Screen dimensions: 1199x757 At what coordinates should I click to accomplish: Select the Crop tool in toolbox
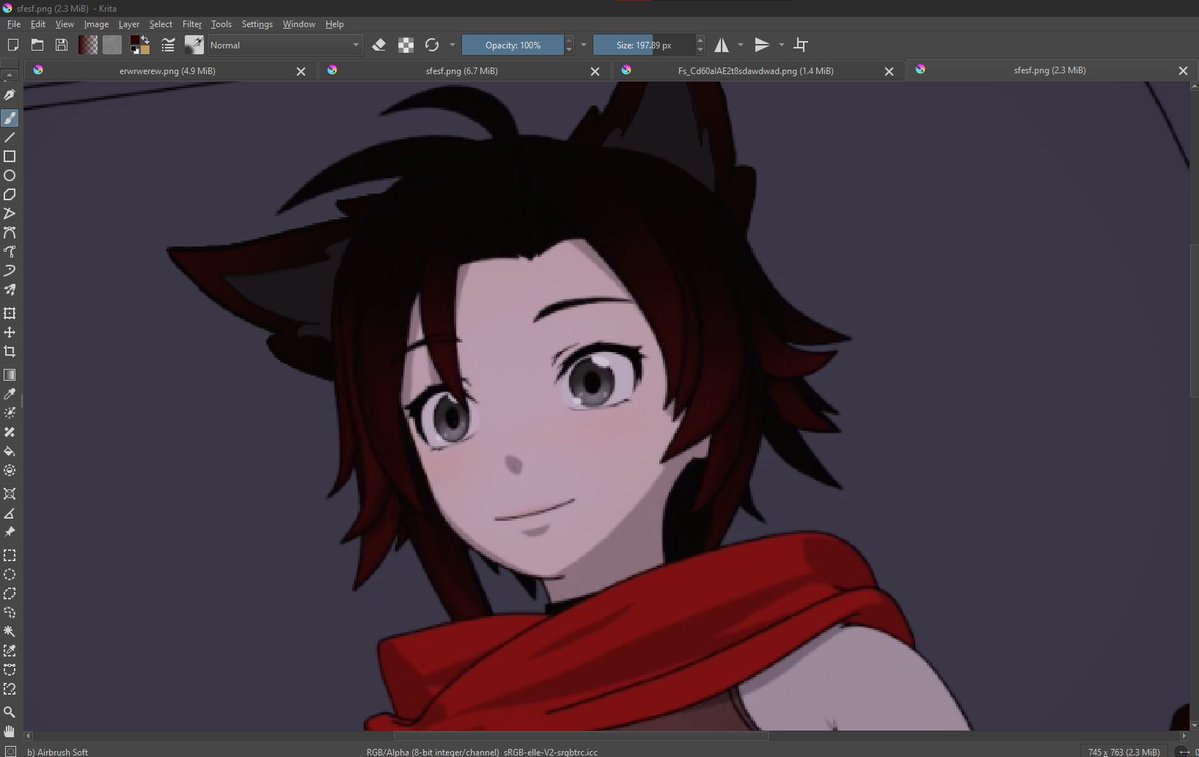pyautogui.click(x=9, y=351)
